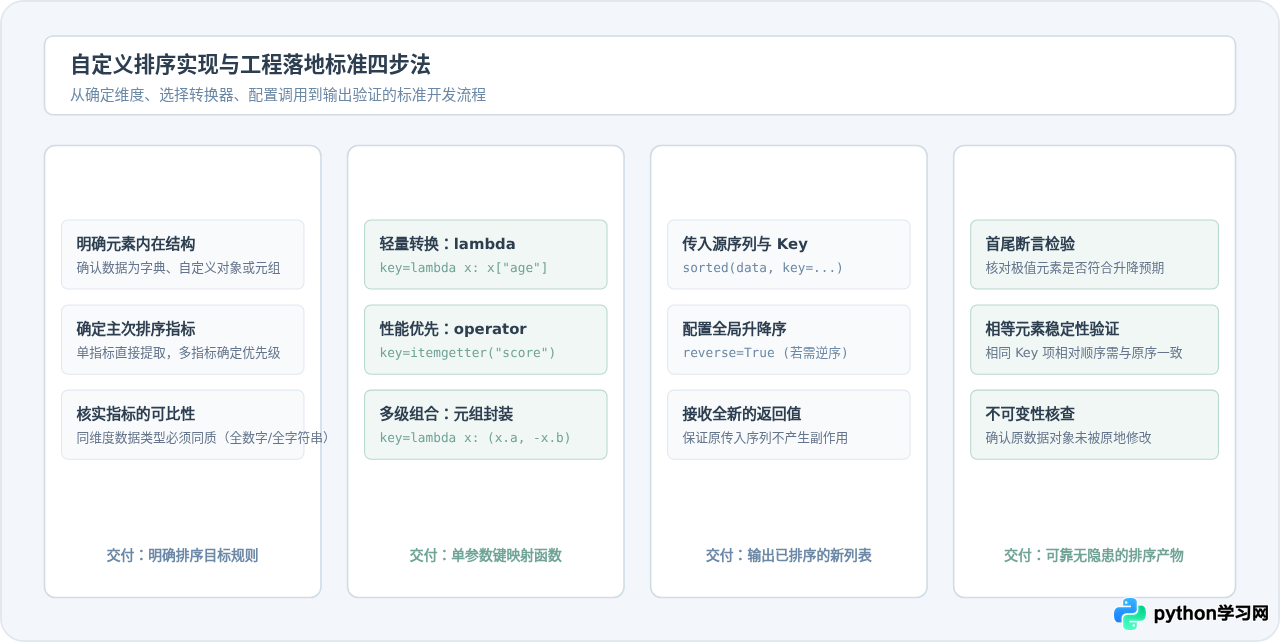
Task: Select the 接收全新的返回值 card title
Action: pyautogui.click(x=742, y=414)
